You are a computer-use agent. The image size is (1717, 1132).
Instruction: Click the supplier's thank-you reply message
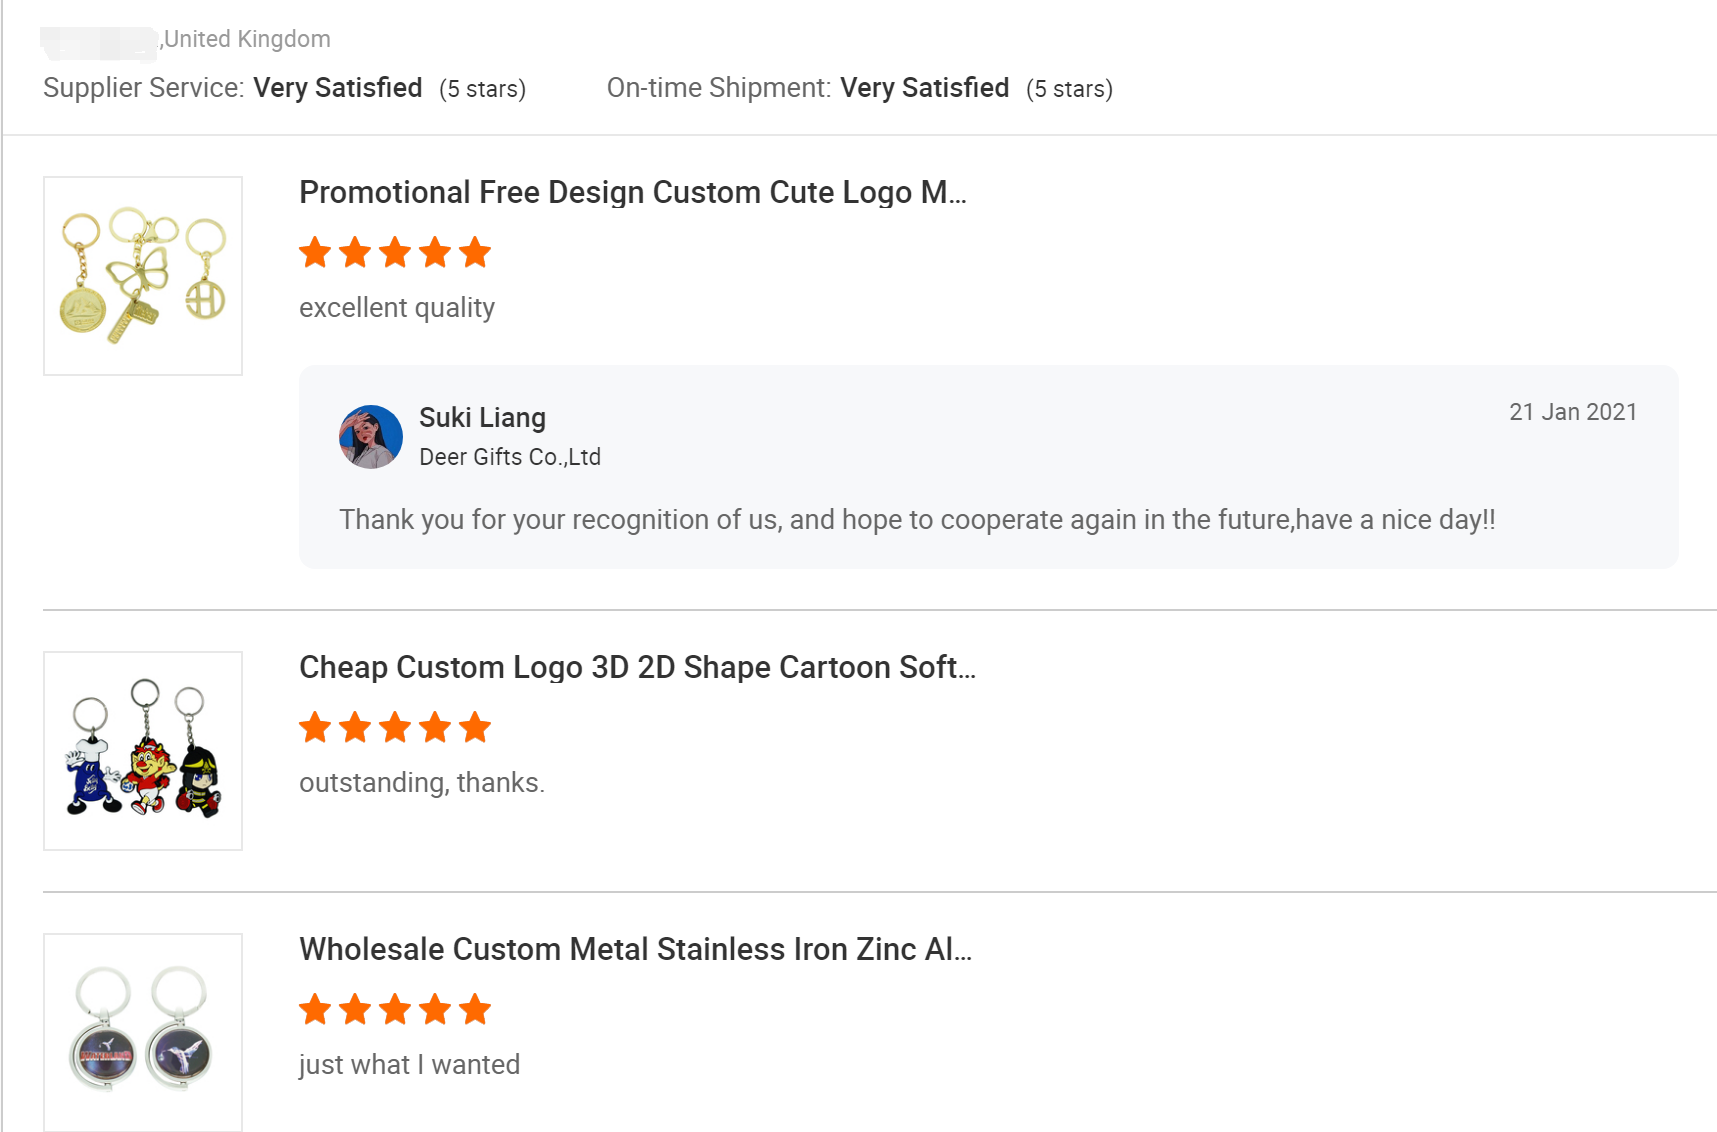(x=917, y=520)
